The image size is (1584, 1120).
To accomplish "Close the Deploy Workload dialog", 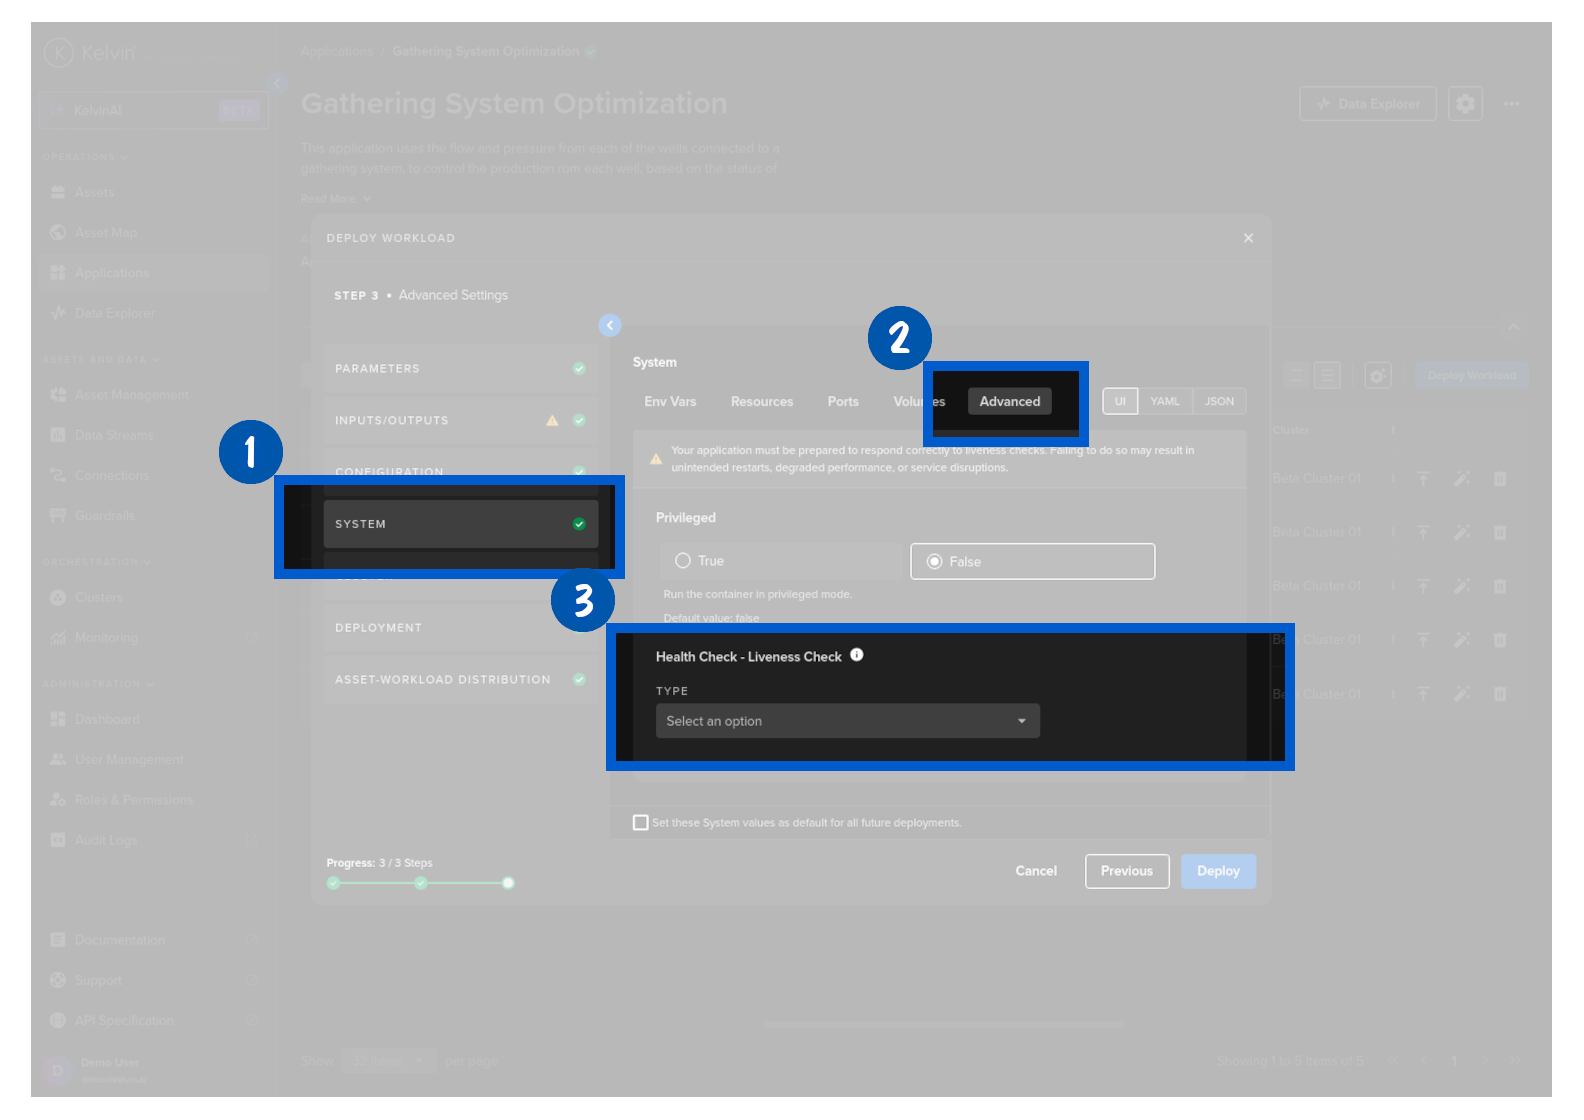I will pyautogui.click(x=1248, y=238).
